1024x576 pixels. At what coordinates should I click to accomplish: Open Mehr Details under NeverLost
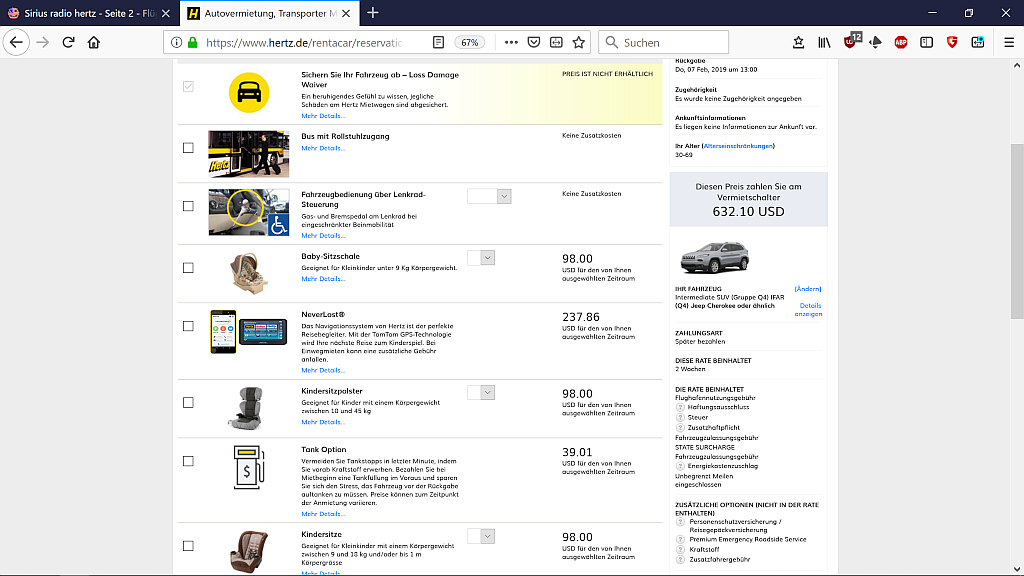(x=323, y=370)
